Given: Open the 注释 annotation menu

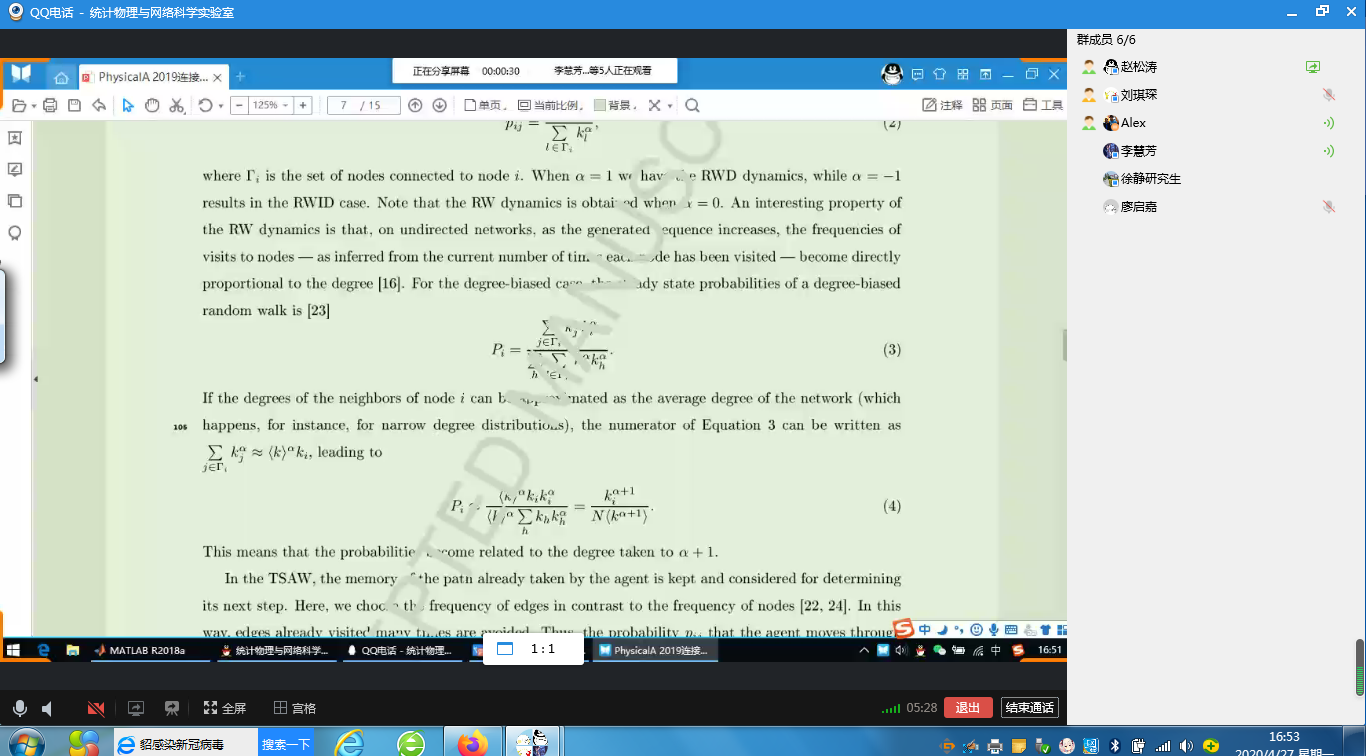Looking at the screenshot, I should (x=942, y=105).
